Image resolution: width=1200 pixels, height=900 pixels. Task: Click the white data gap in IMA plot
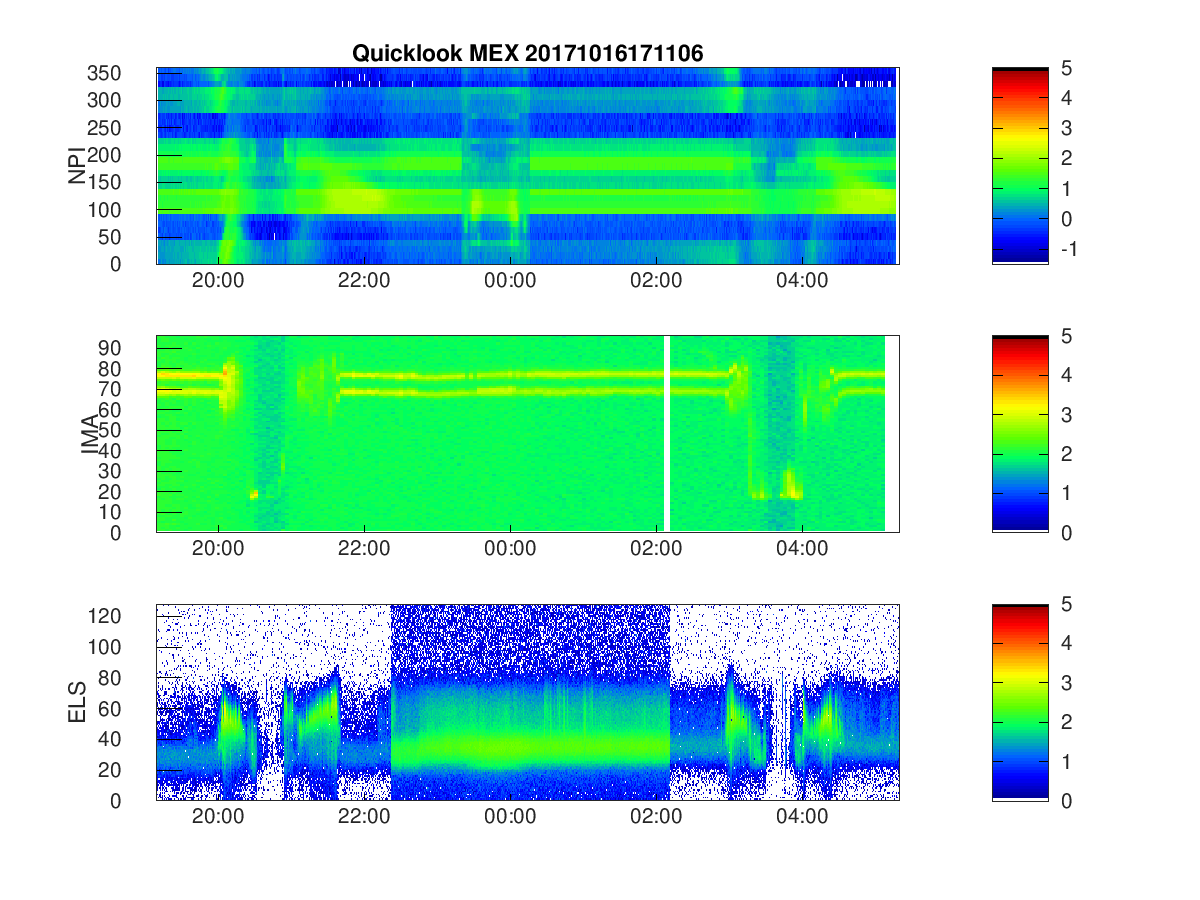[x=667, y=434]
